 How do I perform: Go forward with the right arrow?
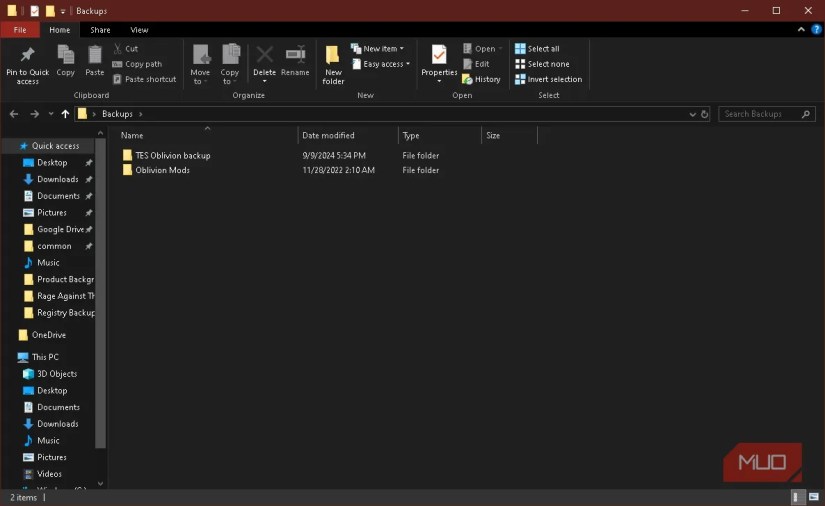click(34, 114)
